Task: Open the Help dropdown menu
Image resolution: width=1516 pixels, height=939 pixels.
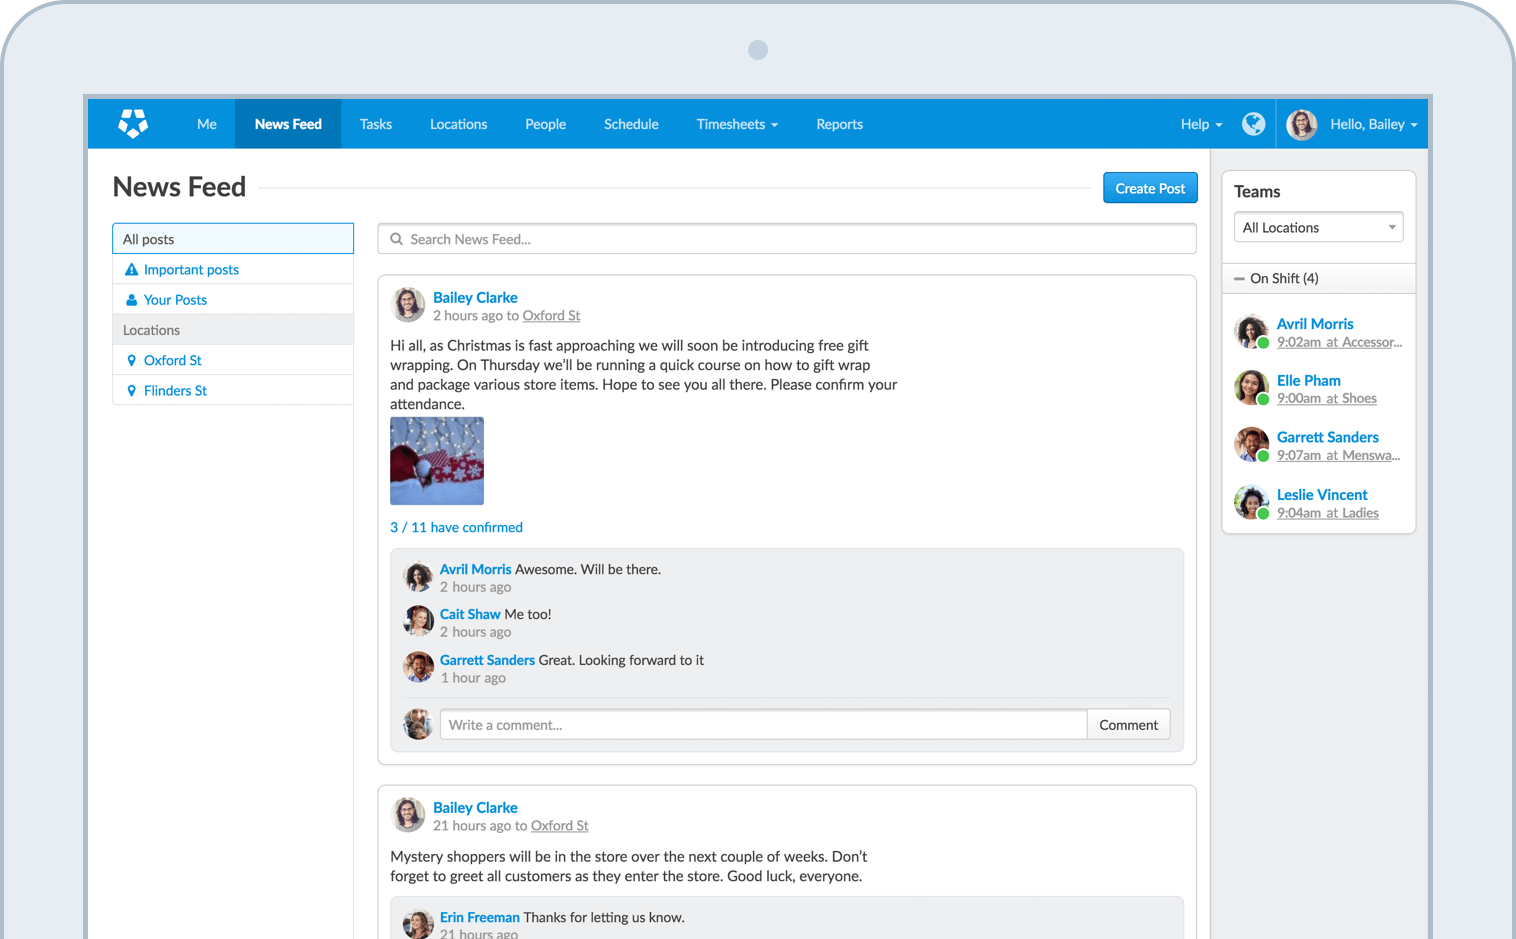Action: [x=1201, y=124]
